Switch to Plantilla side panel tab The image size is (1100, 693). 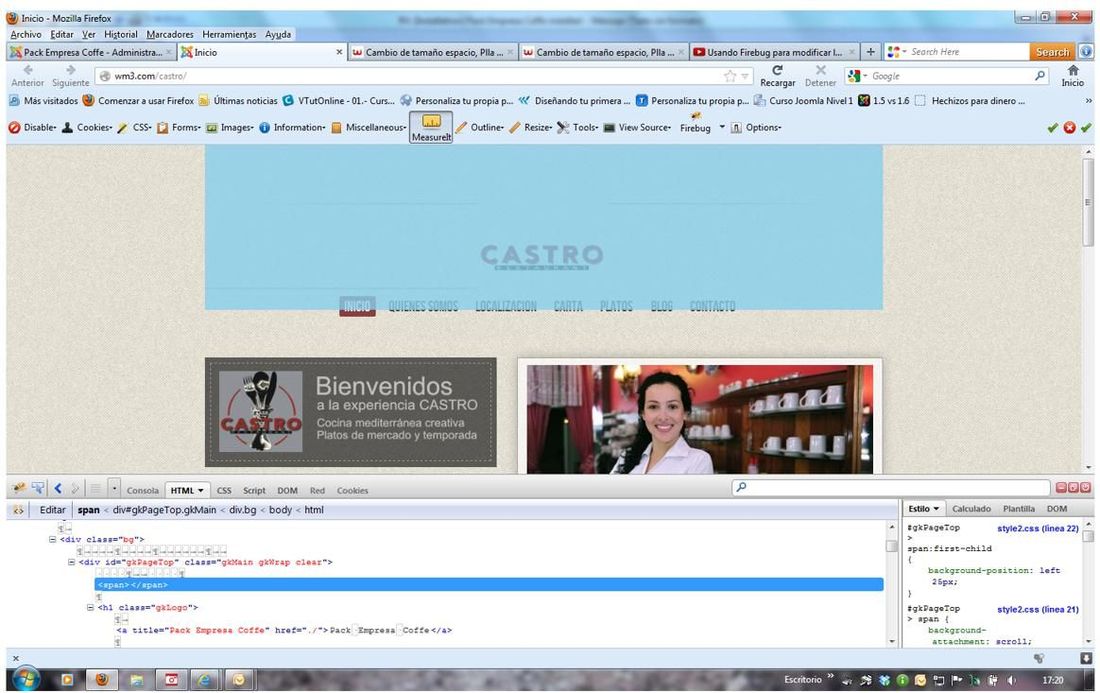tap(1019, 509)
